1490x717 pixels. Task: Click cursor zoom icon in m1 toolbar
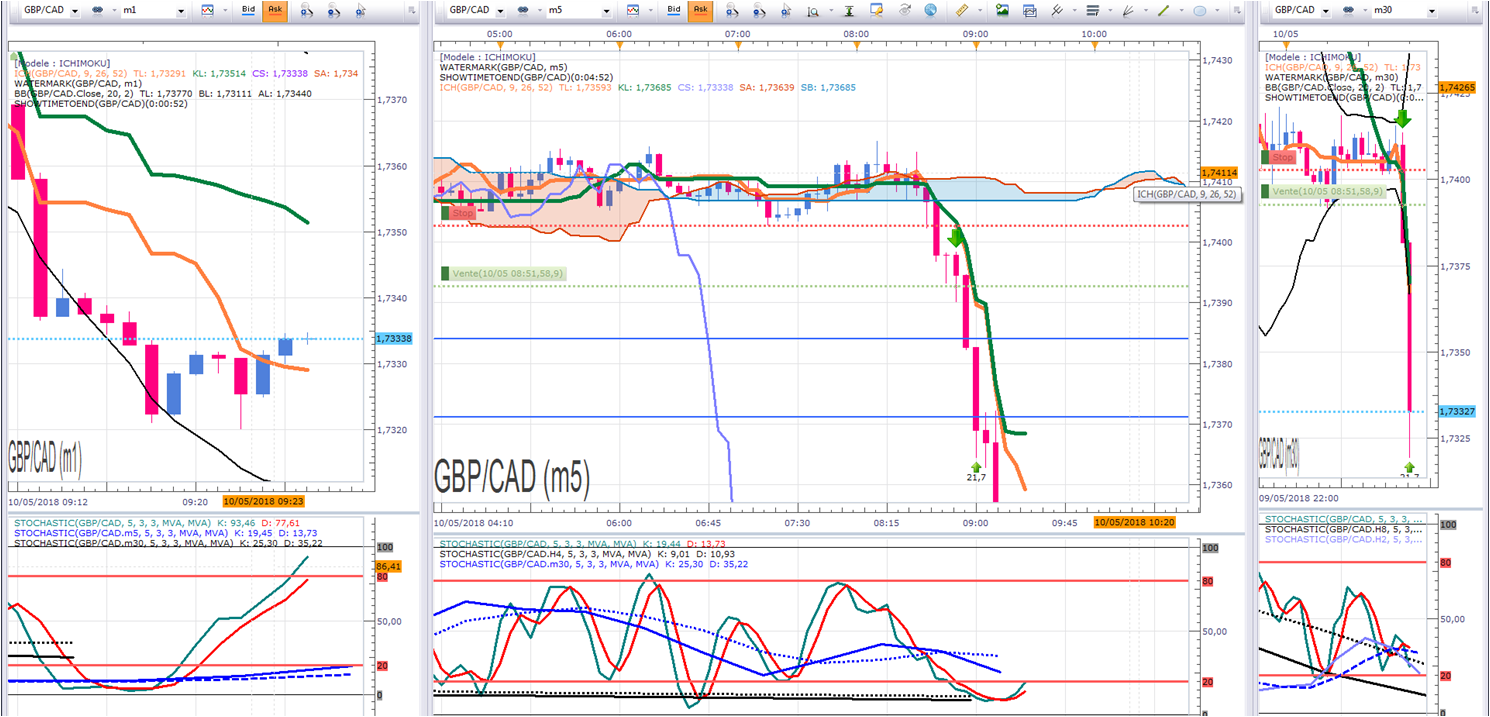click(361, 11)
